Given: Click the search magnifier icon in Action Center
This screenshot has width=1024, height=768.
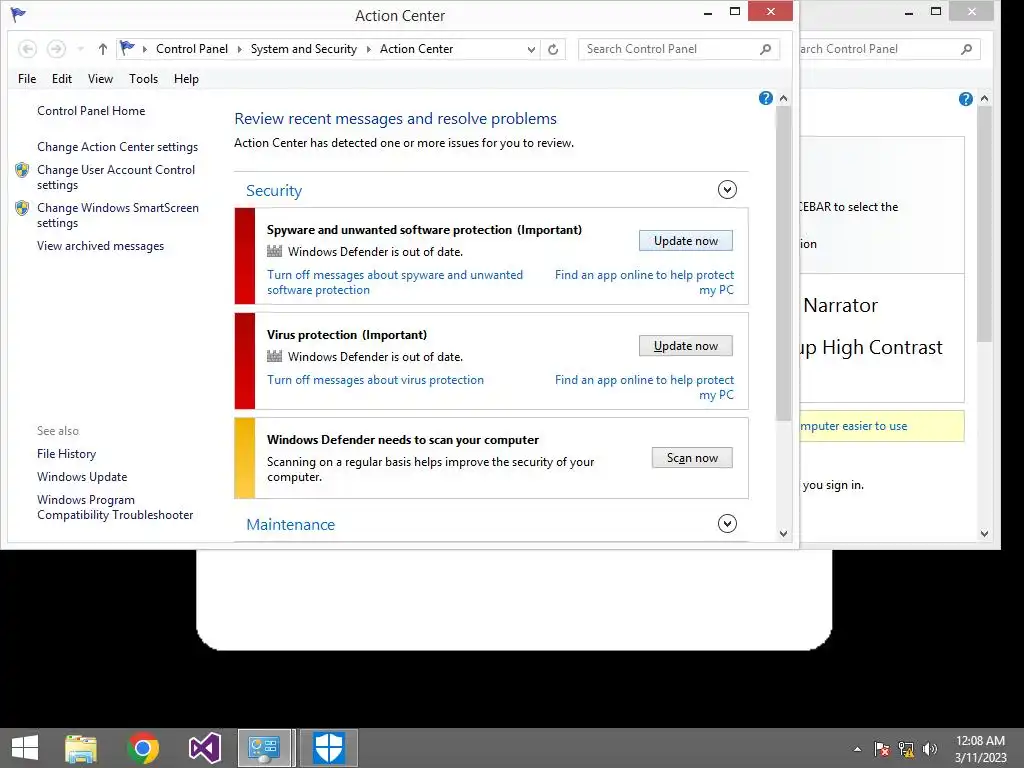Looking at the screenshot, I should click(765, 49).
